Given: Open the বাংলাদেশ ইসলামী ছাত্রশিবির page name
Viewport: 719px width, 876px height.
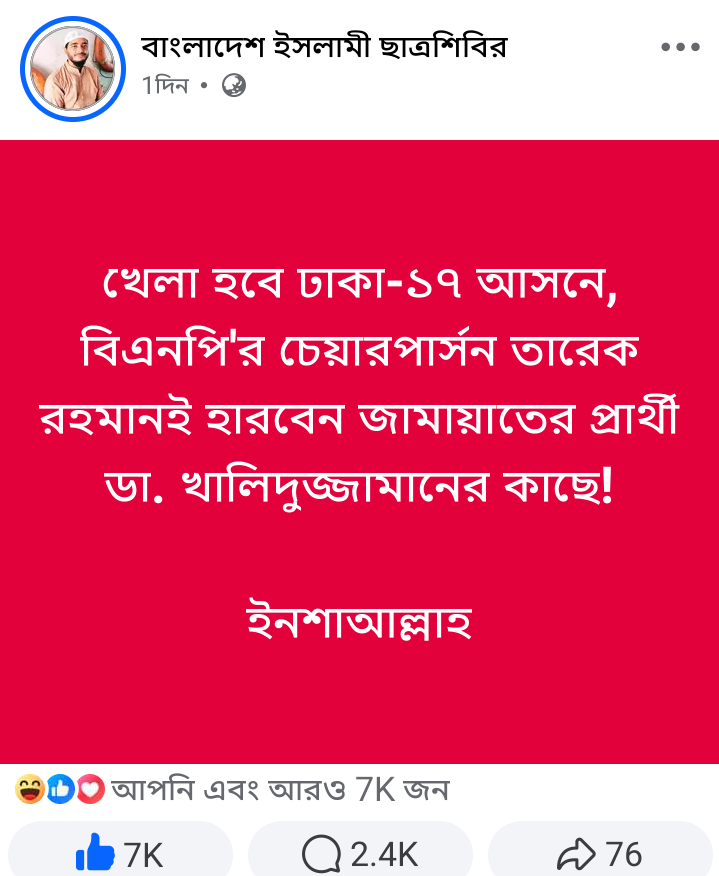Looking at the screenshot, I should pos(324,46).
